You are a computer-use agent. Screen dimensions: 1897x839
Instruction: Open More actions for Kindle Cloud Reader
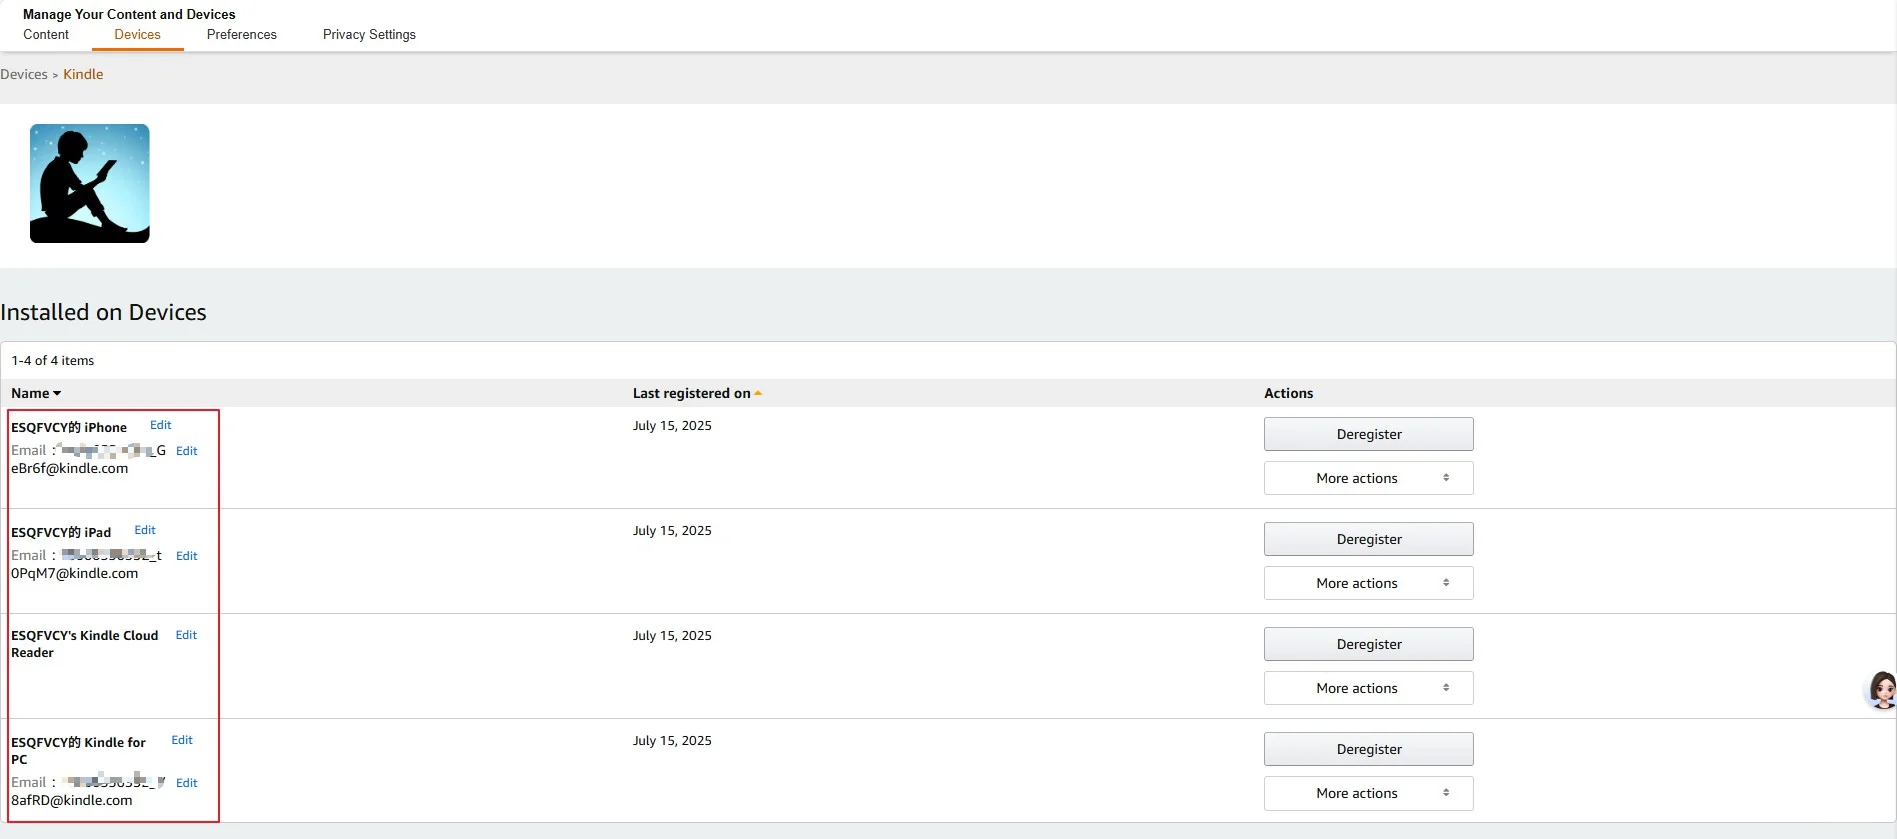[x=1368, y=688]
